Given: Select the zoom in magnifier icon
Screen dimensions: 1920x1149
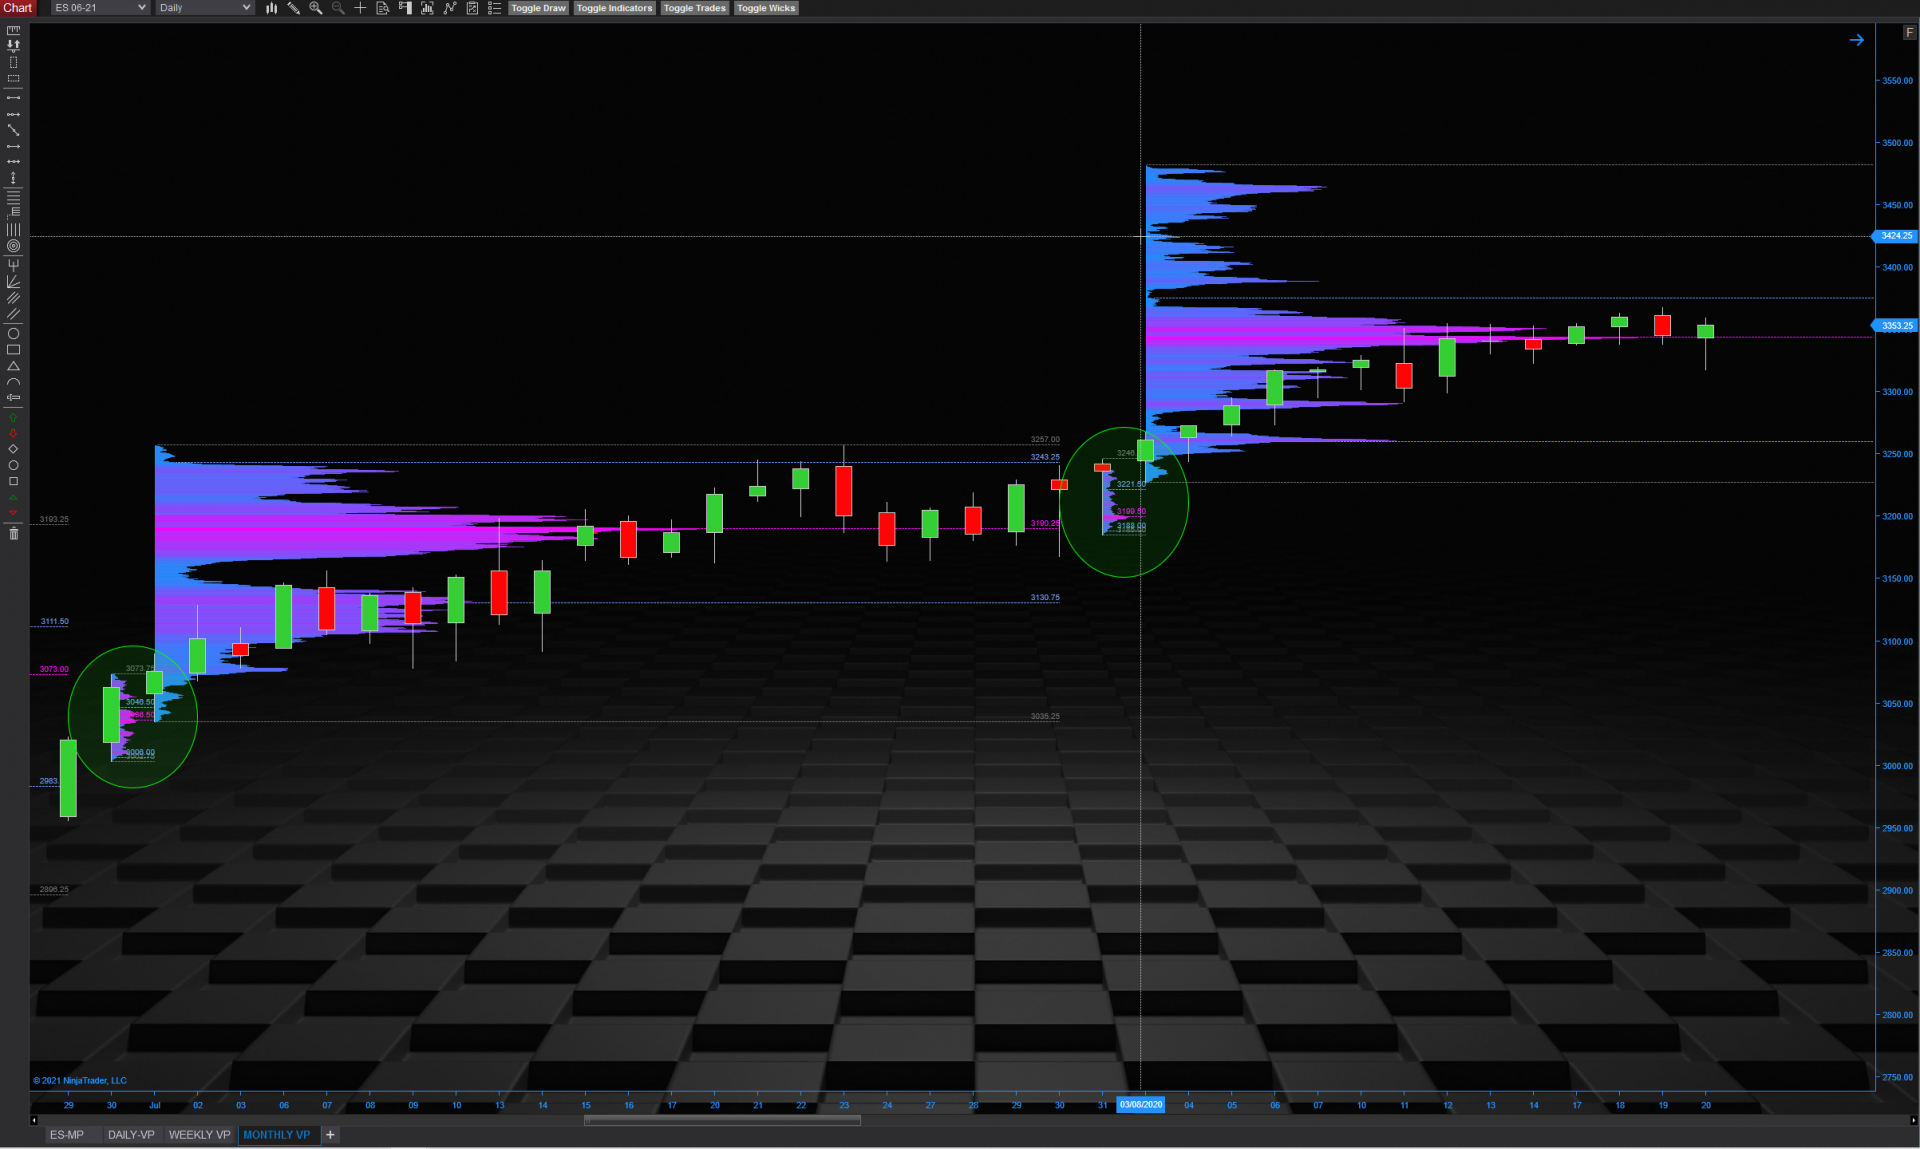Looking at the screenshot, I should point(316,8).
